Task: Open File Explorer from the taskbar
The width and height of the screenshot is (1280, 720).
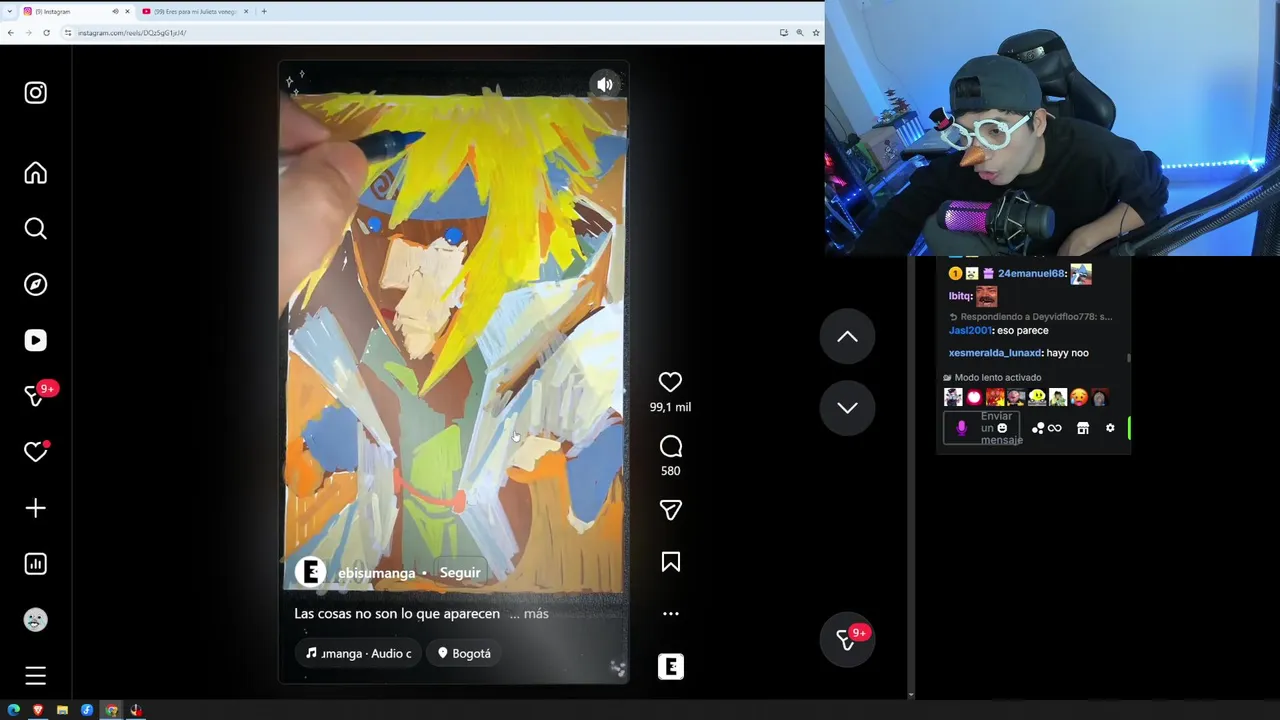Action: click(x=62, y=710)
